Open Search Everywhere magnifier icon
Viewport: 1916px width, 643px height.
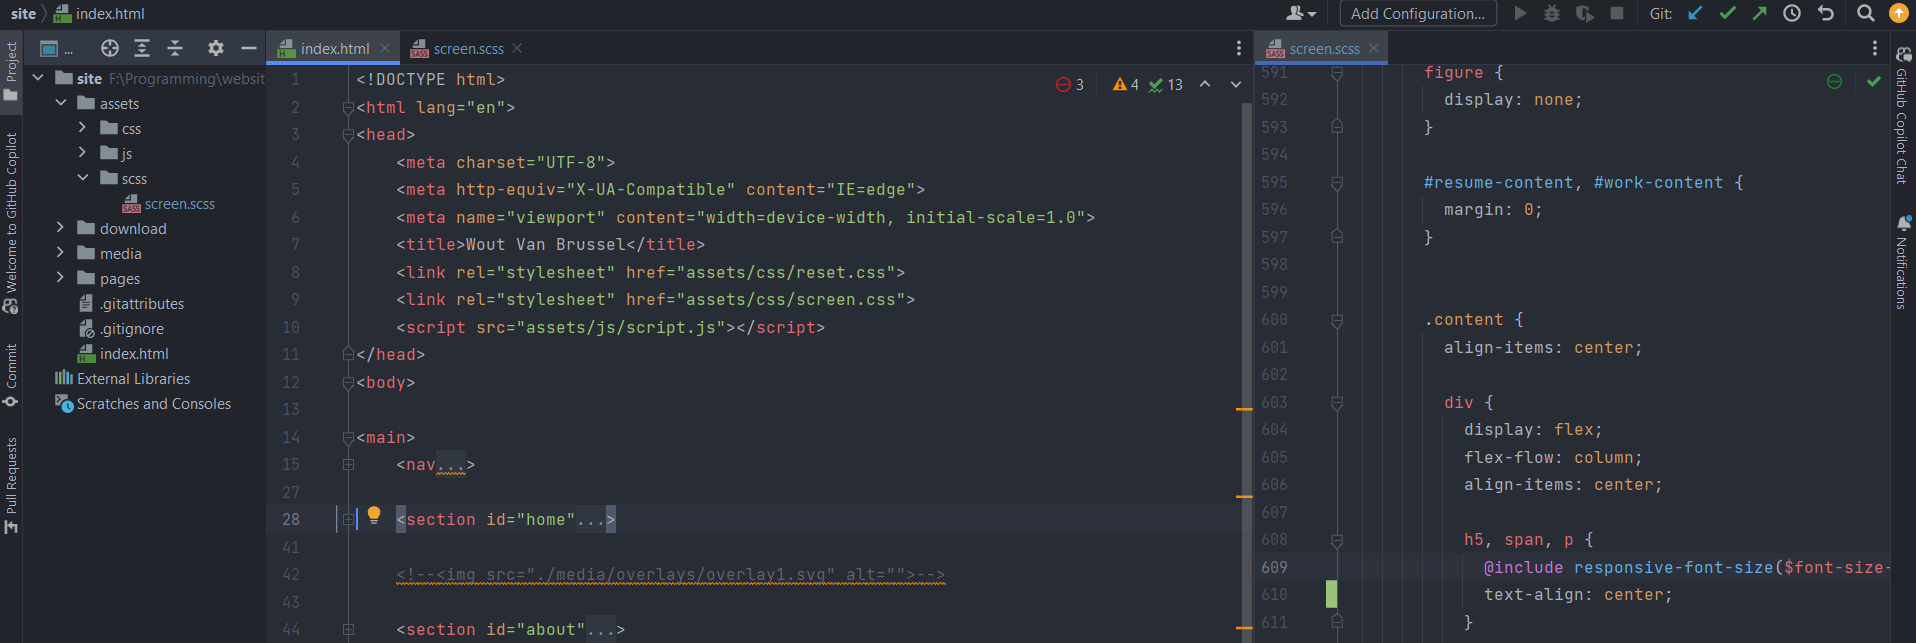[x=1865, y=13]
